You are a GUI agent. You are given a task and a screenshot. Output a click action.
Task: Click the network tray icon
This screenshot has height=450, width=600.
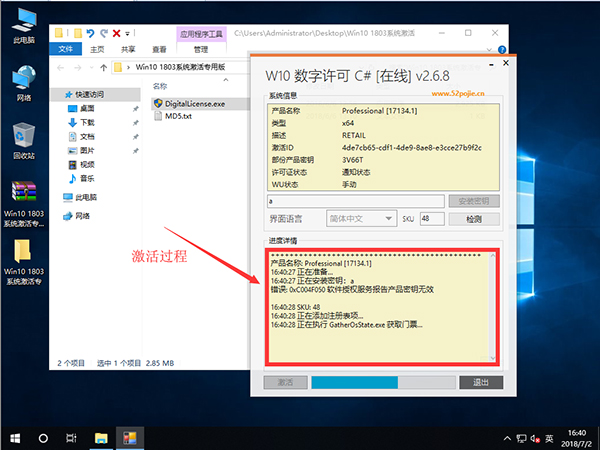pos(521,439)
